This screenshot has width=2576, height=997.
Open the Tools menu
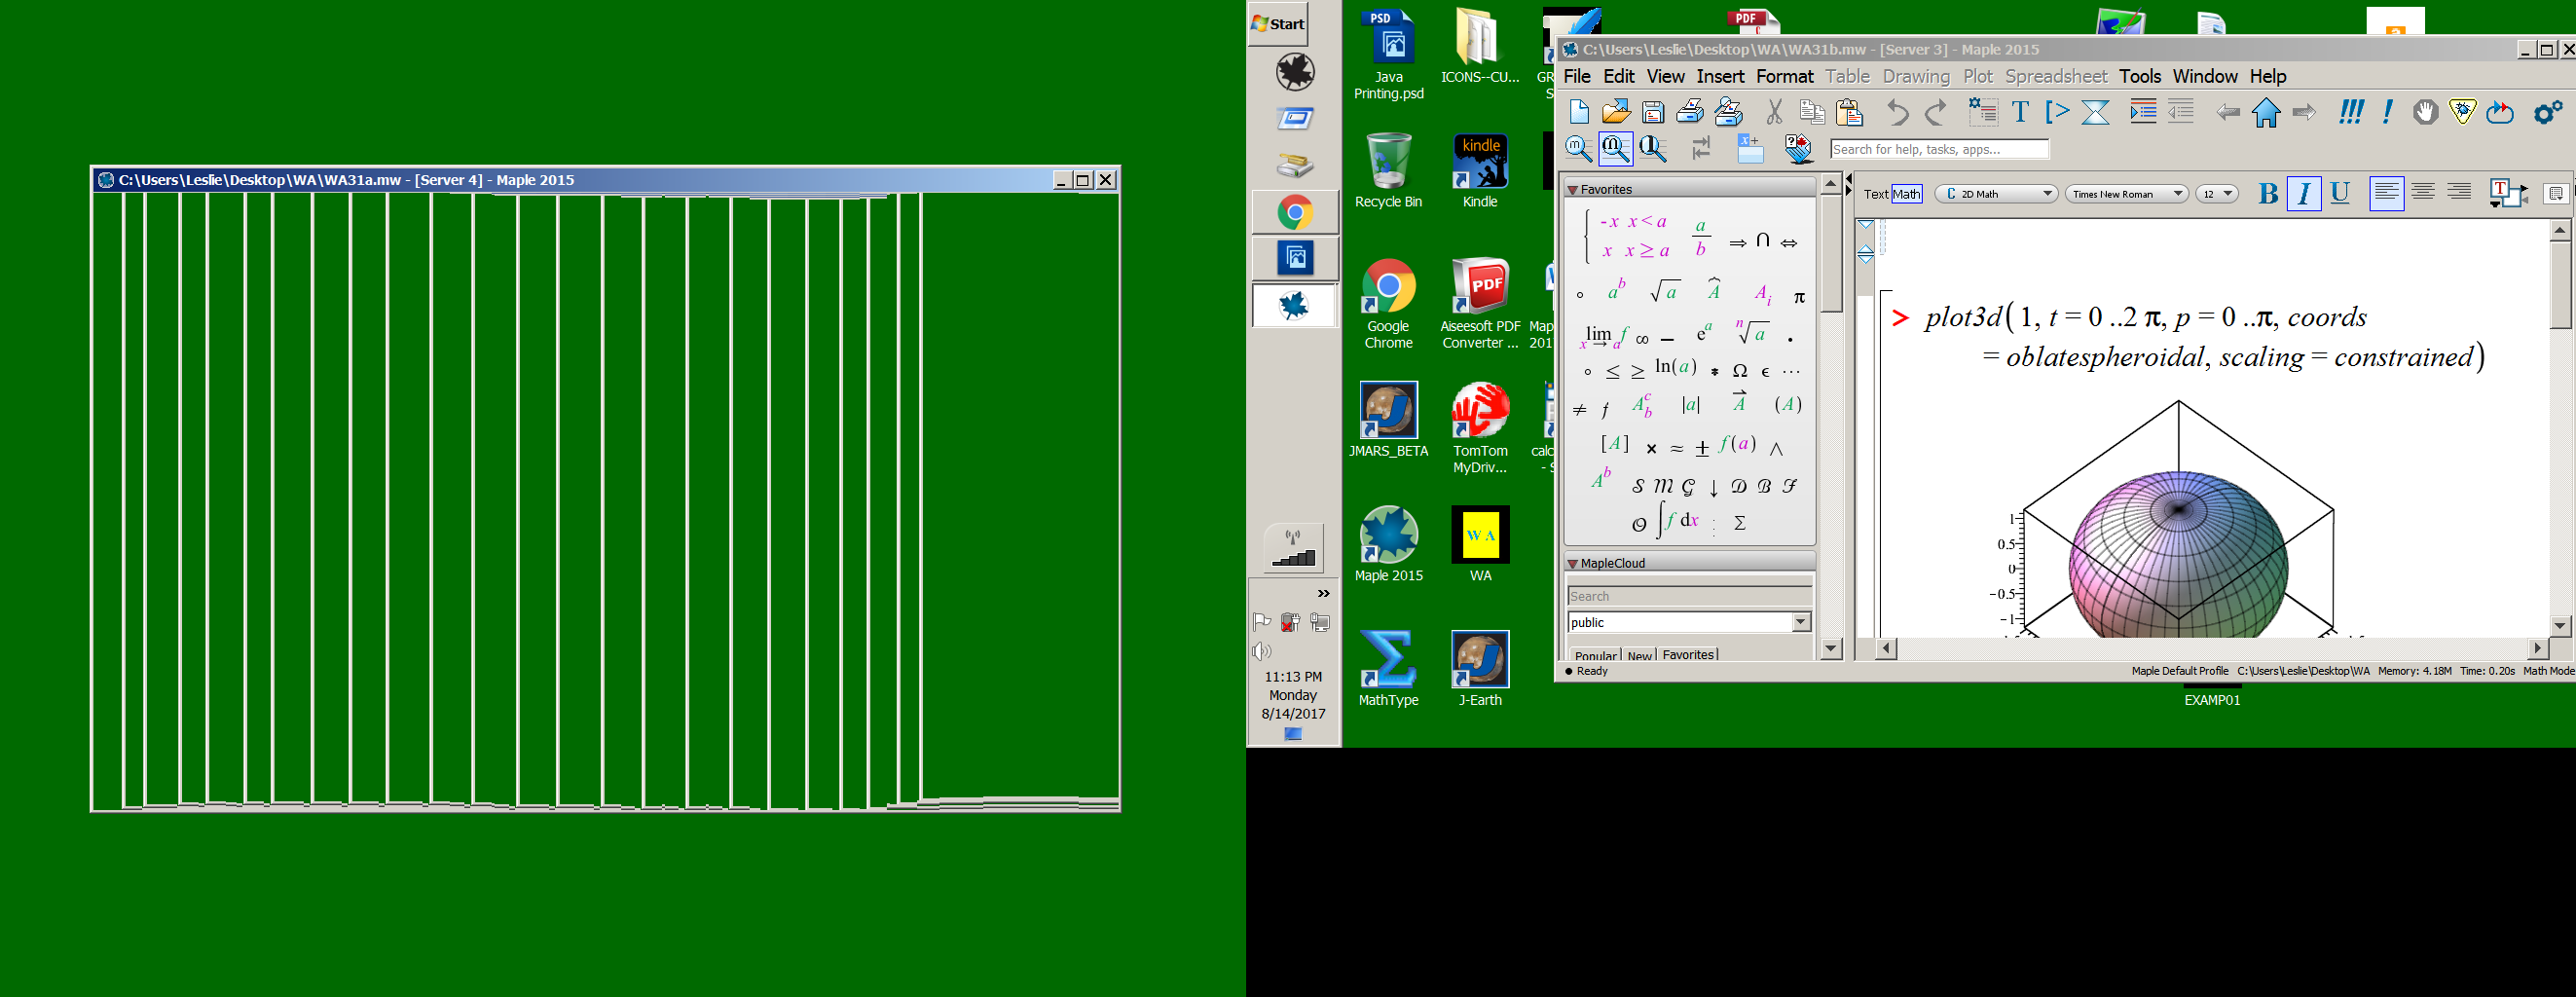click(x=2139, y=77)
